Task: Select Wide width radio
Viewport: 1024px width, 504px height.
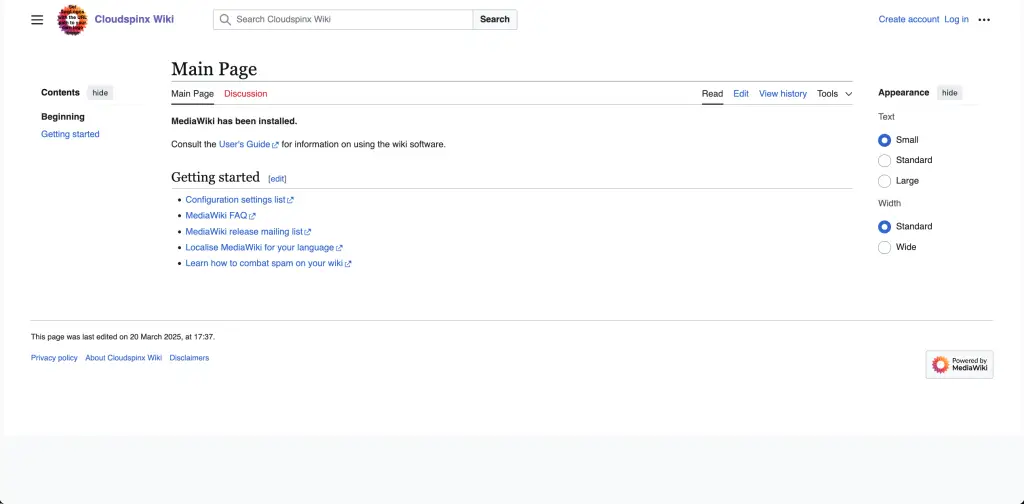Action: pyautogui.click(x=884, y=247)
